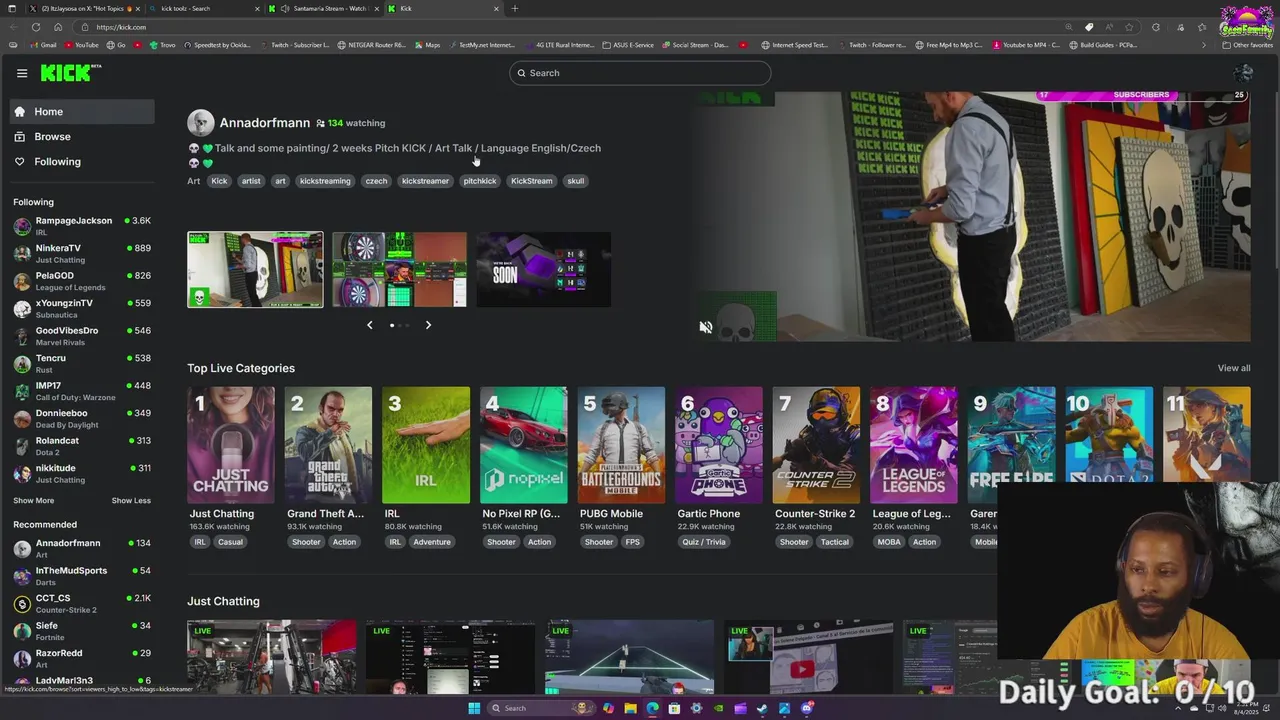Open IRL category card
The image size is (1280, 720).
click(426, 445)
